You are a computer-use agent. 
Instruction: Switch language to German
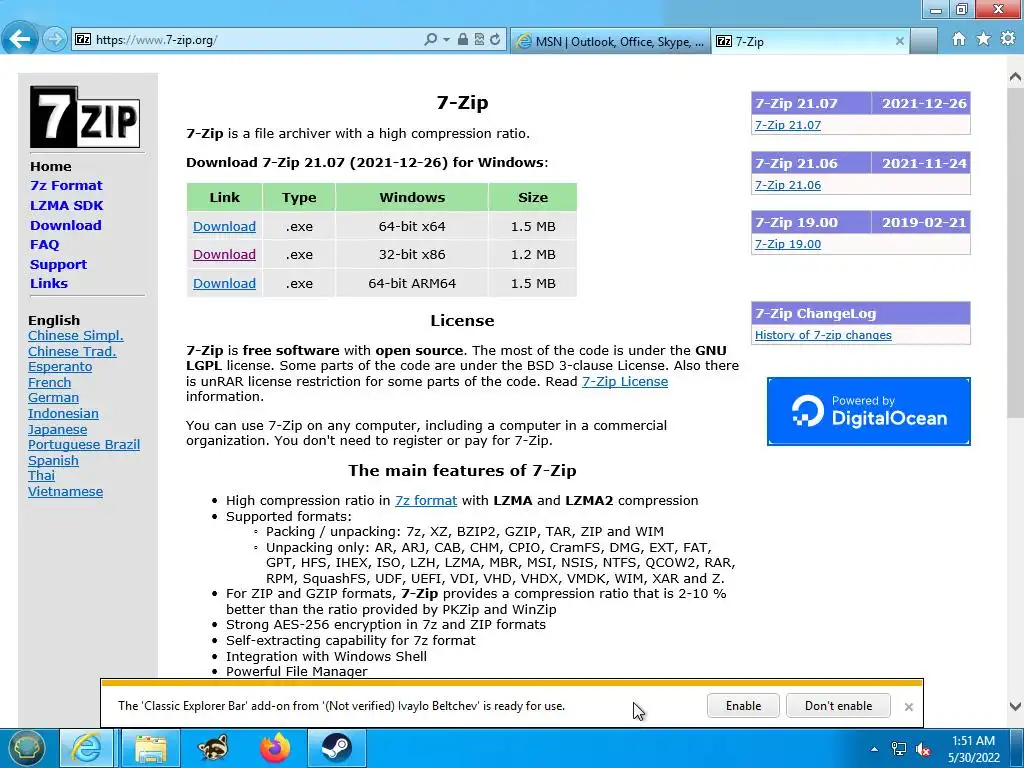tap(54, 398)
